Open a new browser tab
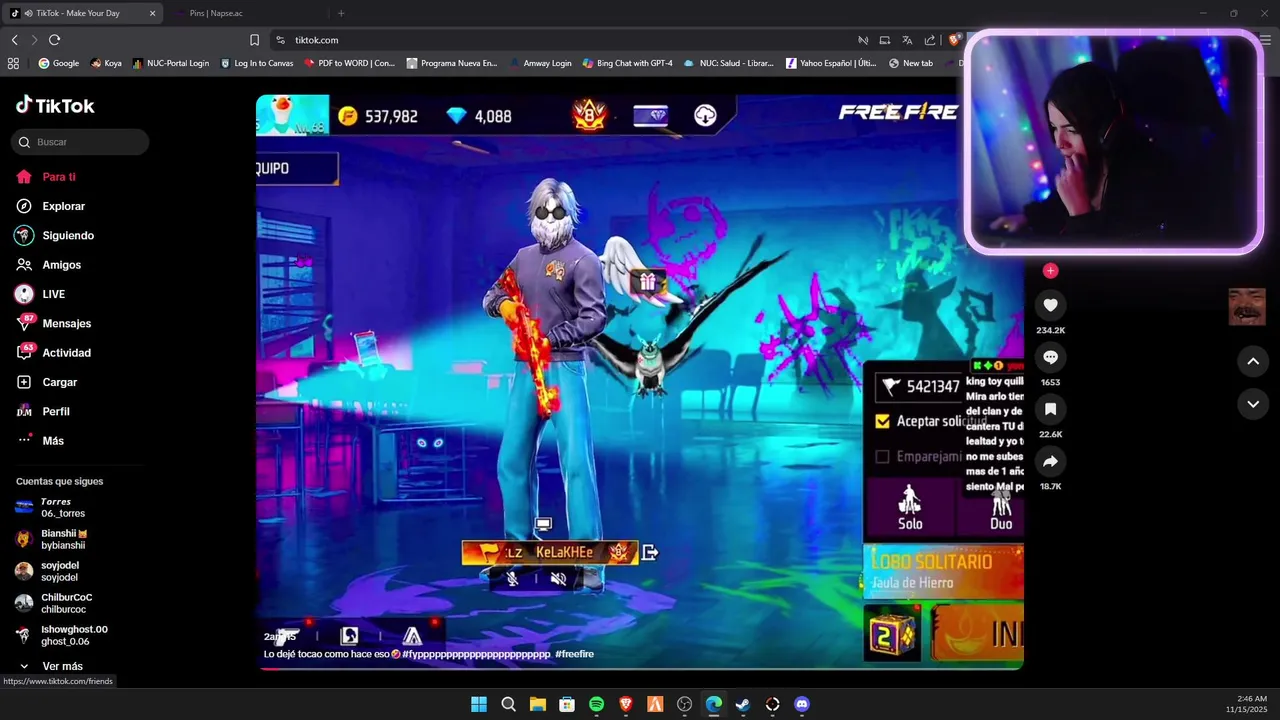 (x=341, y=13)
